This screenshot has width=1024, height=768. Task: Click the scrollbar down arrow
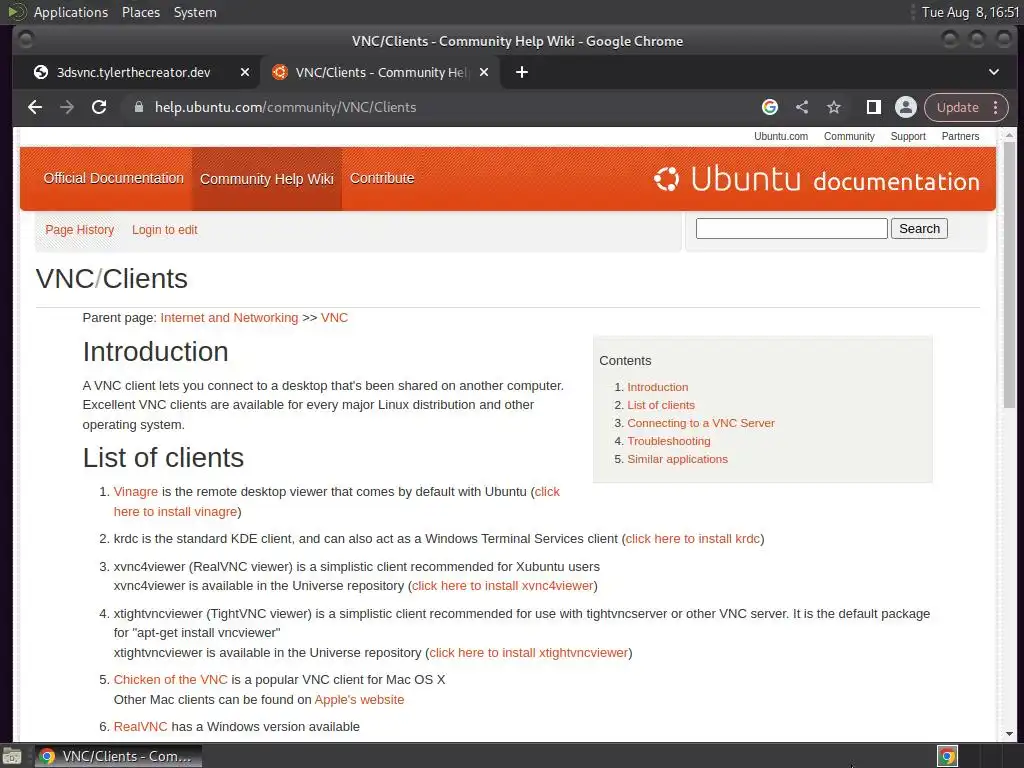[1010, 733]
